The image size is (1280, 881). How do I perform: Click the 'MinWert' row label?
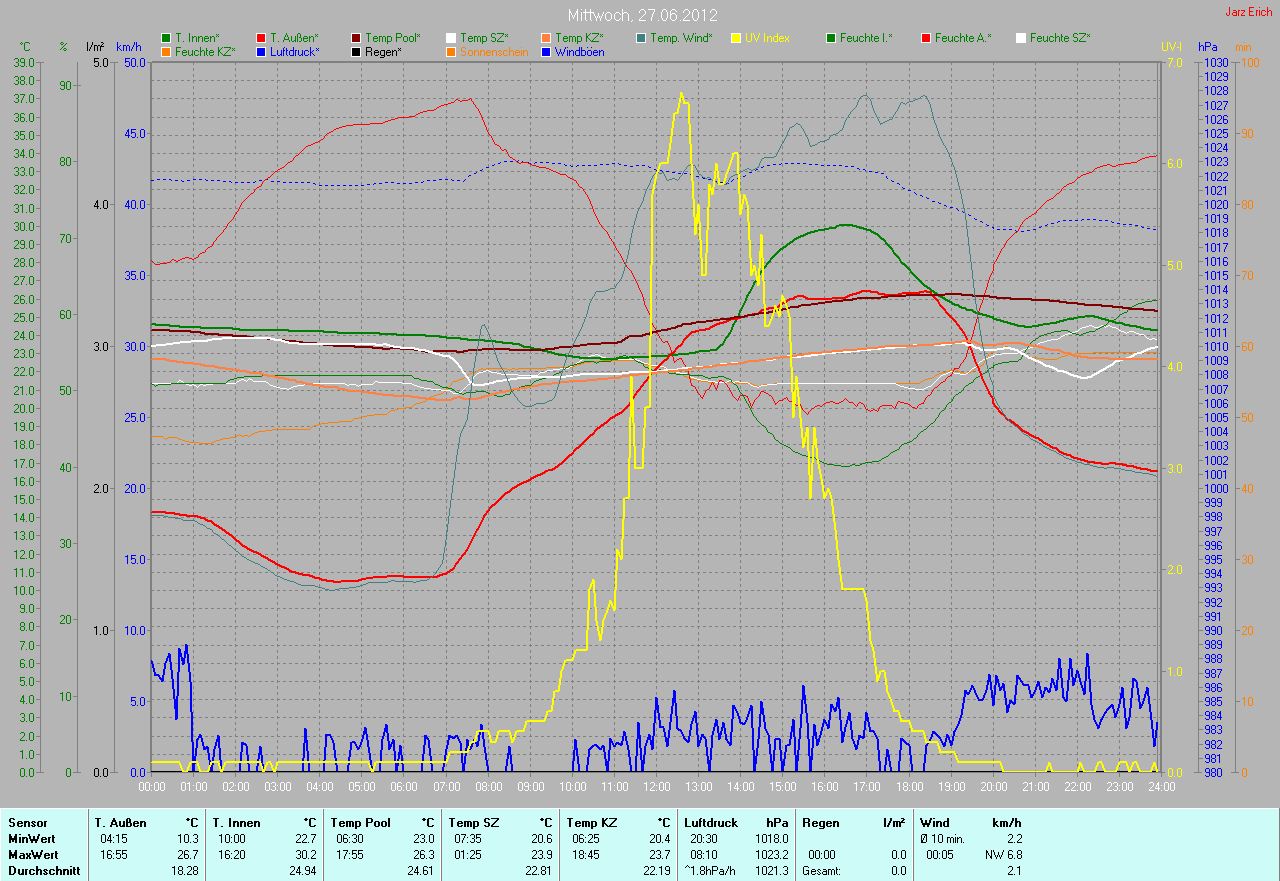pyautogui.click(x=31, y=839)
